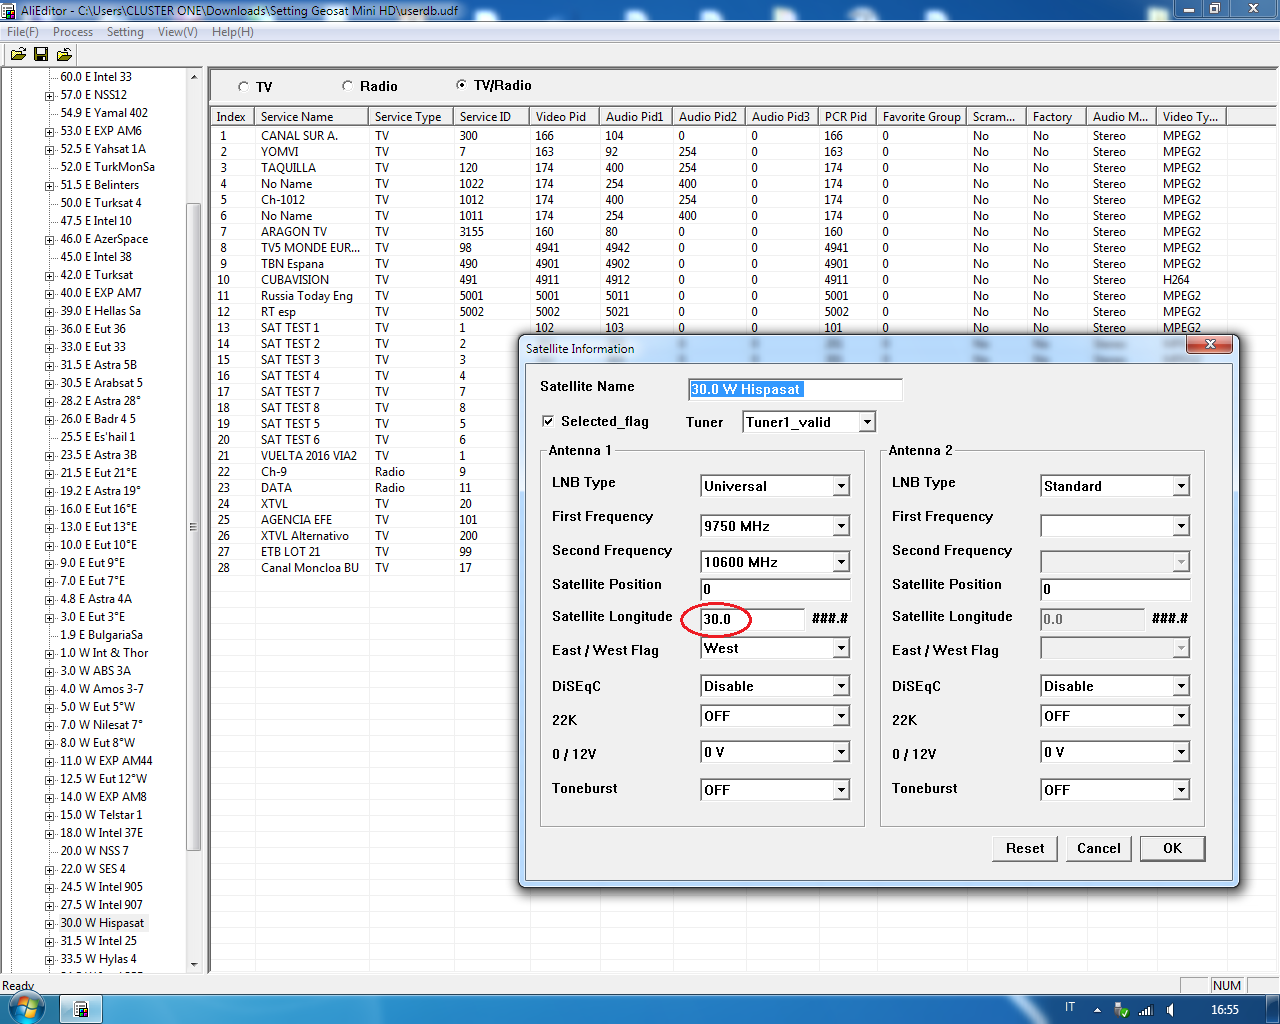This screenshot has width=1280, height=1024.
Task: Click the Service Name column header
Action: 312,117
